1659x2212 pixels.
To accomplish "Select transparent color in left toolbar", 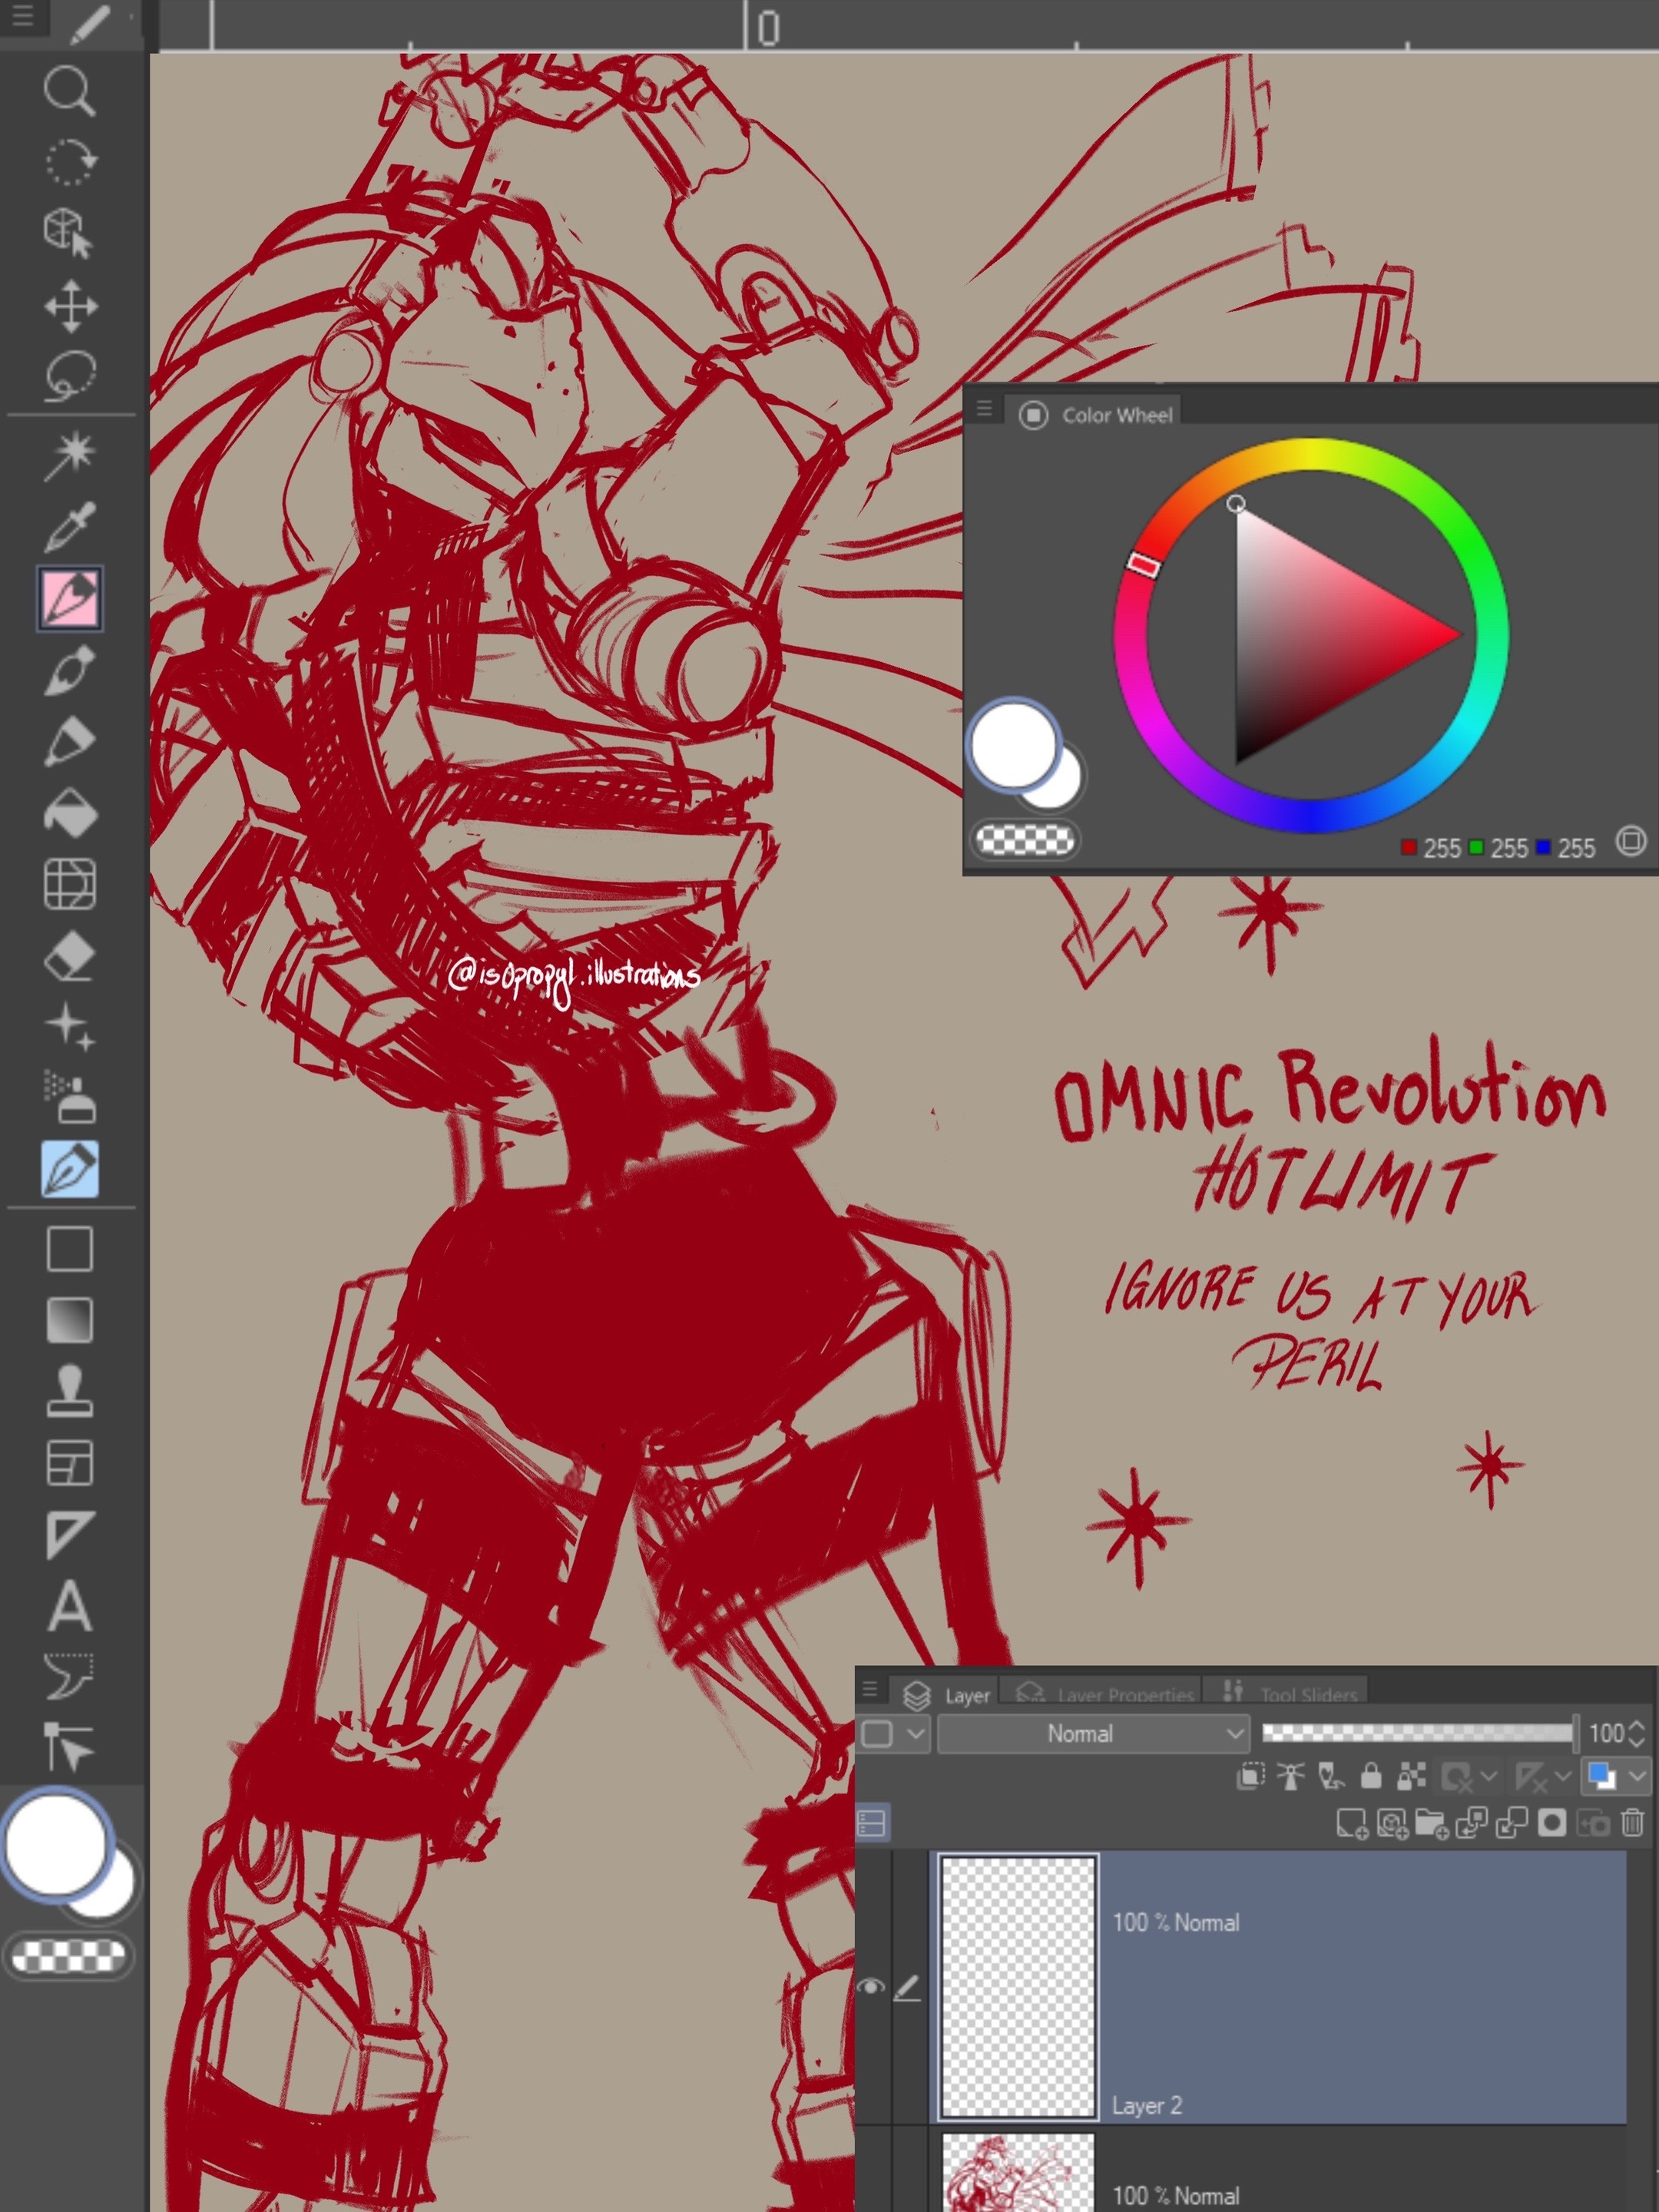I will (x=68, y=1957).
